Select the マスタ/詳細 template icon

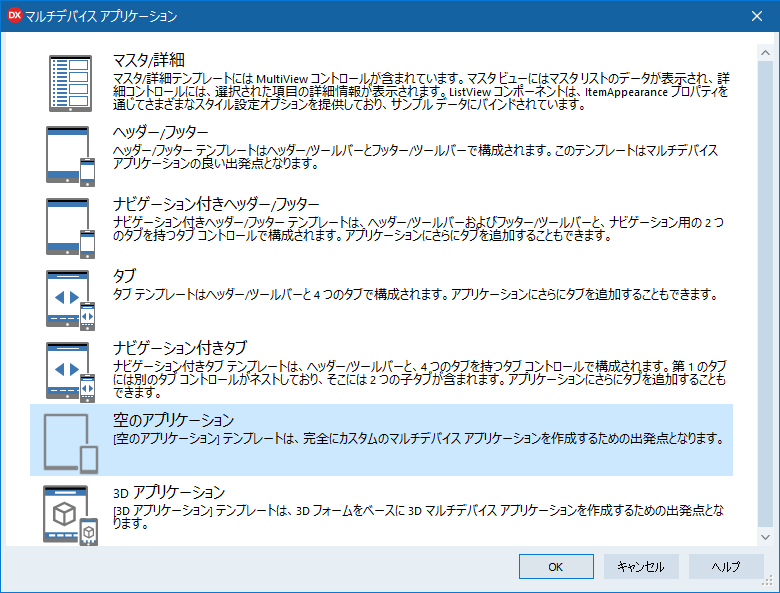tap(70, 83)
